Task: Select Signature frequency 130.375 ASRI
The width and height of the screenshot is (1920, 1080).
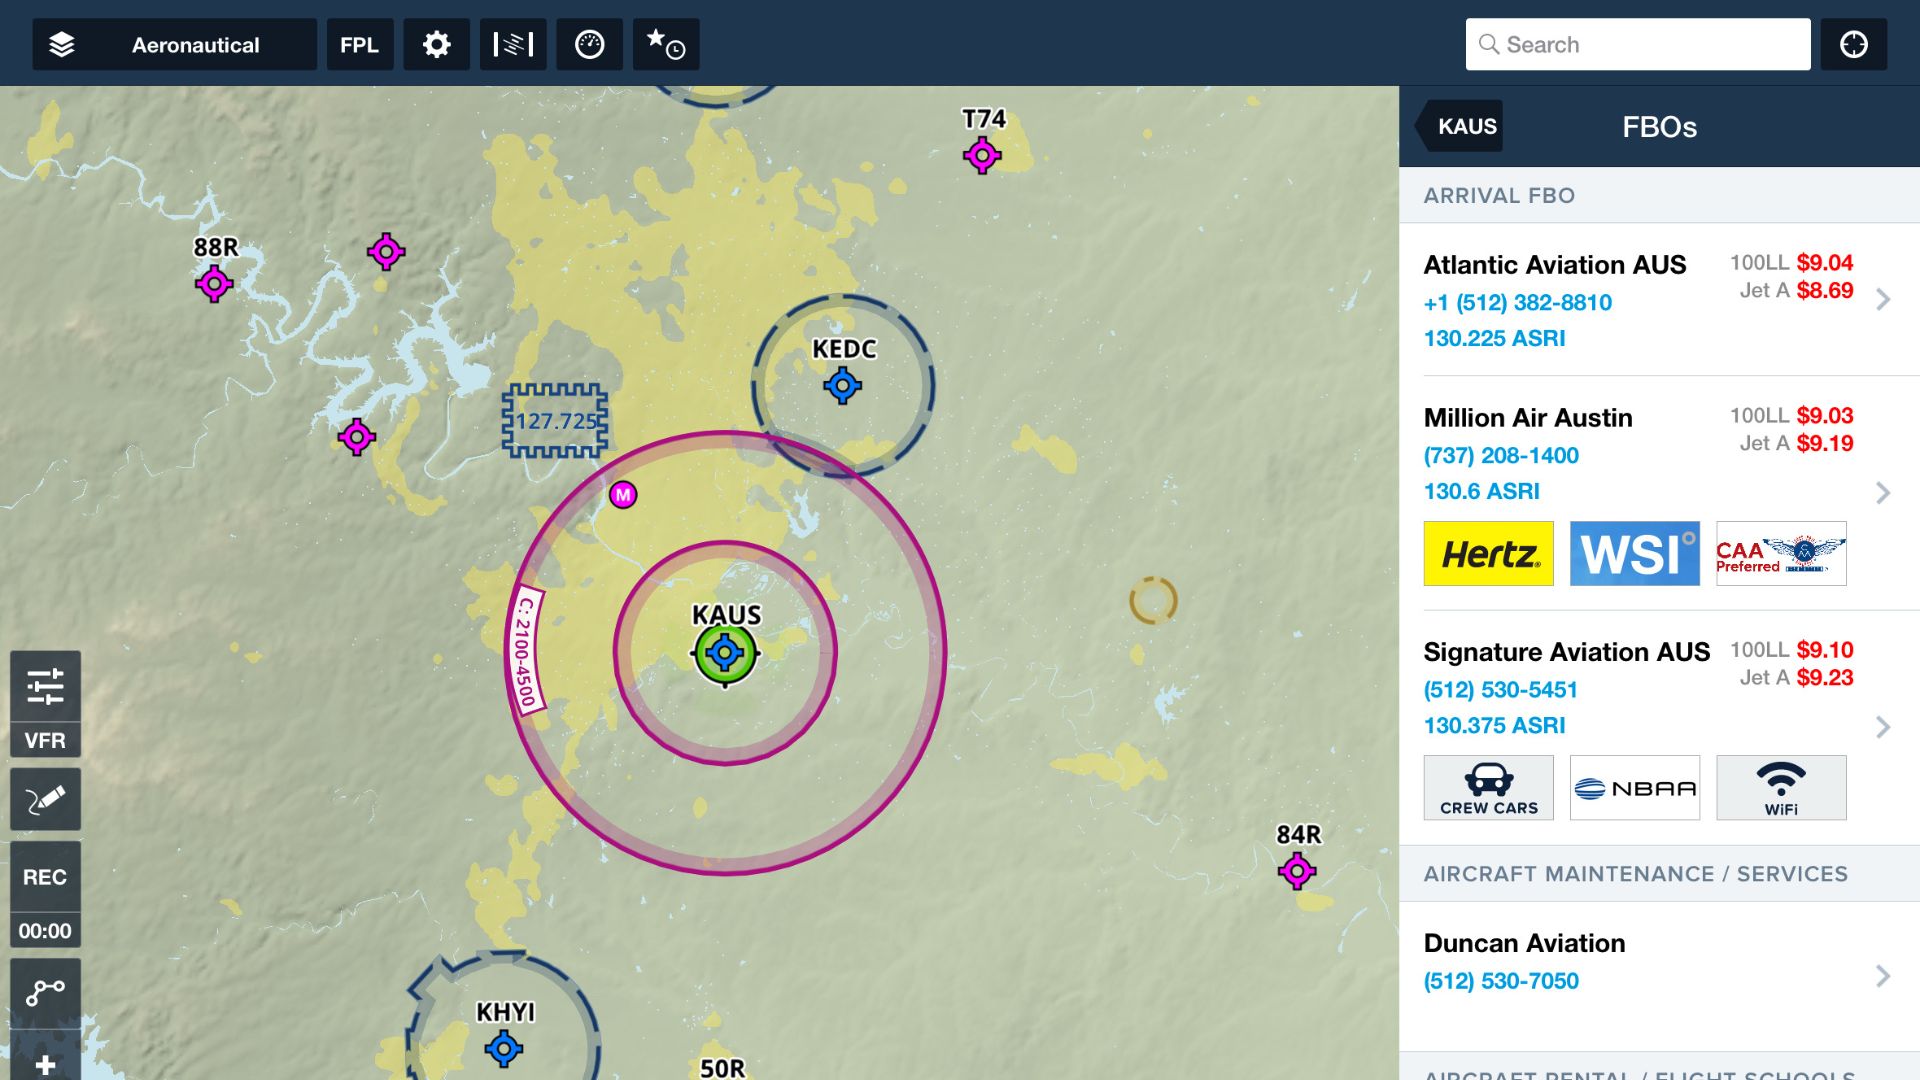Action: [1494, 725]
